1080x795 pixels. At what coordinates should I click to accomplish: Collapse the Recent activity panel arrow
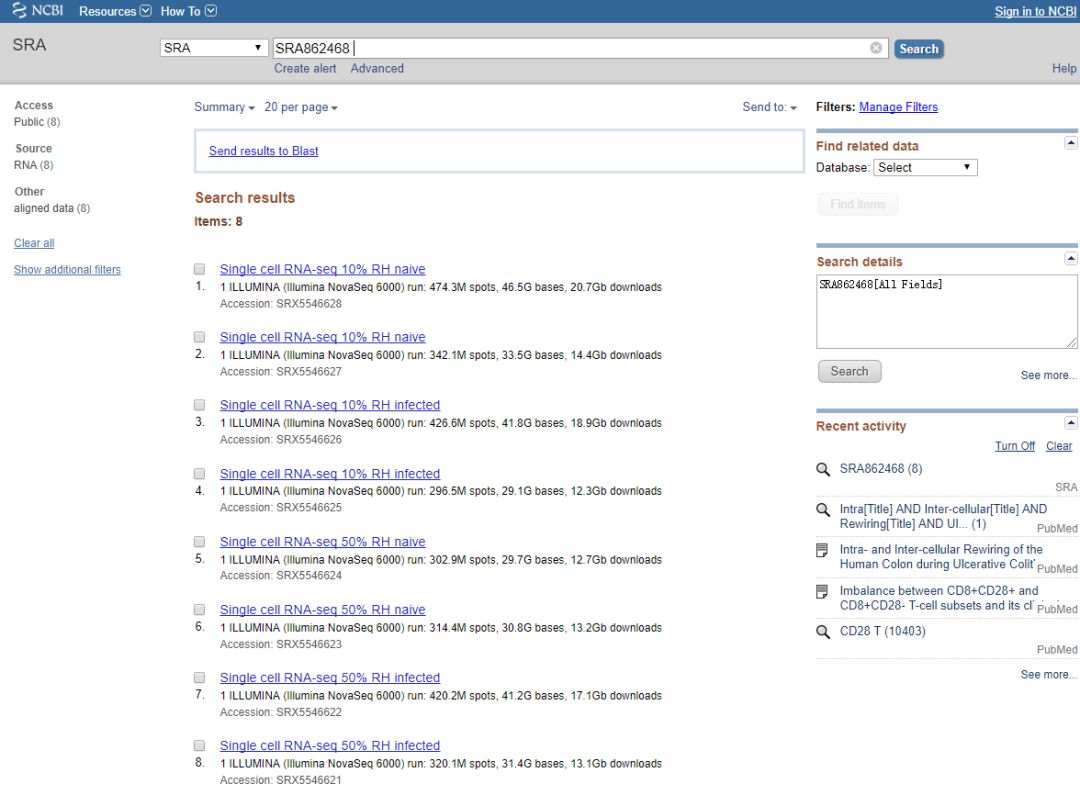pyautogui.click(x=1070, y=422)
